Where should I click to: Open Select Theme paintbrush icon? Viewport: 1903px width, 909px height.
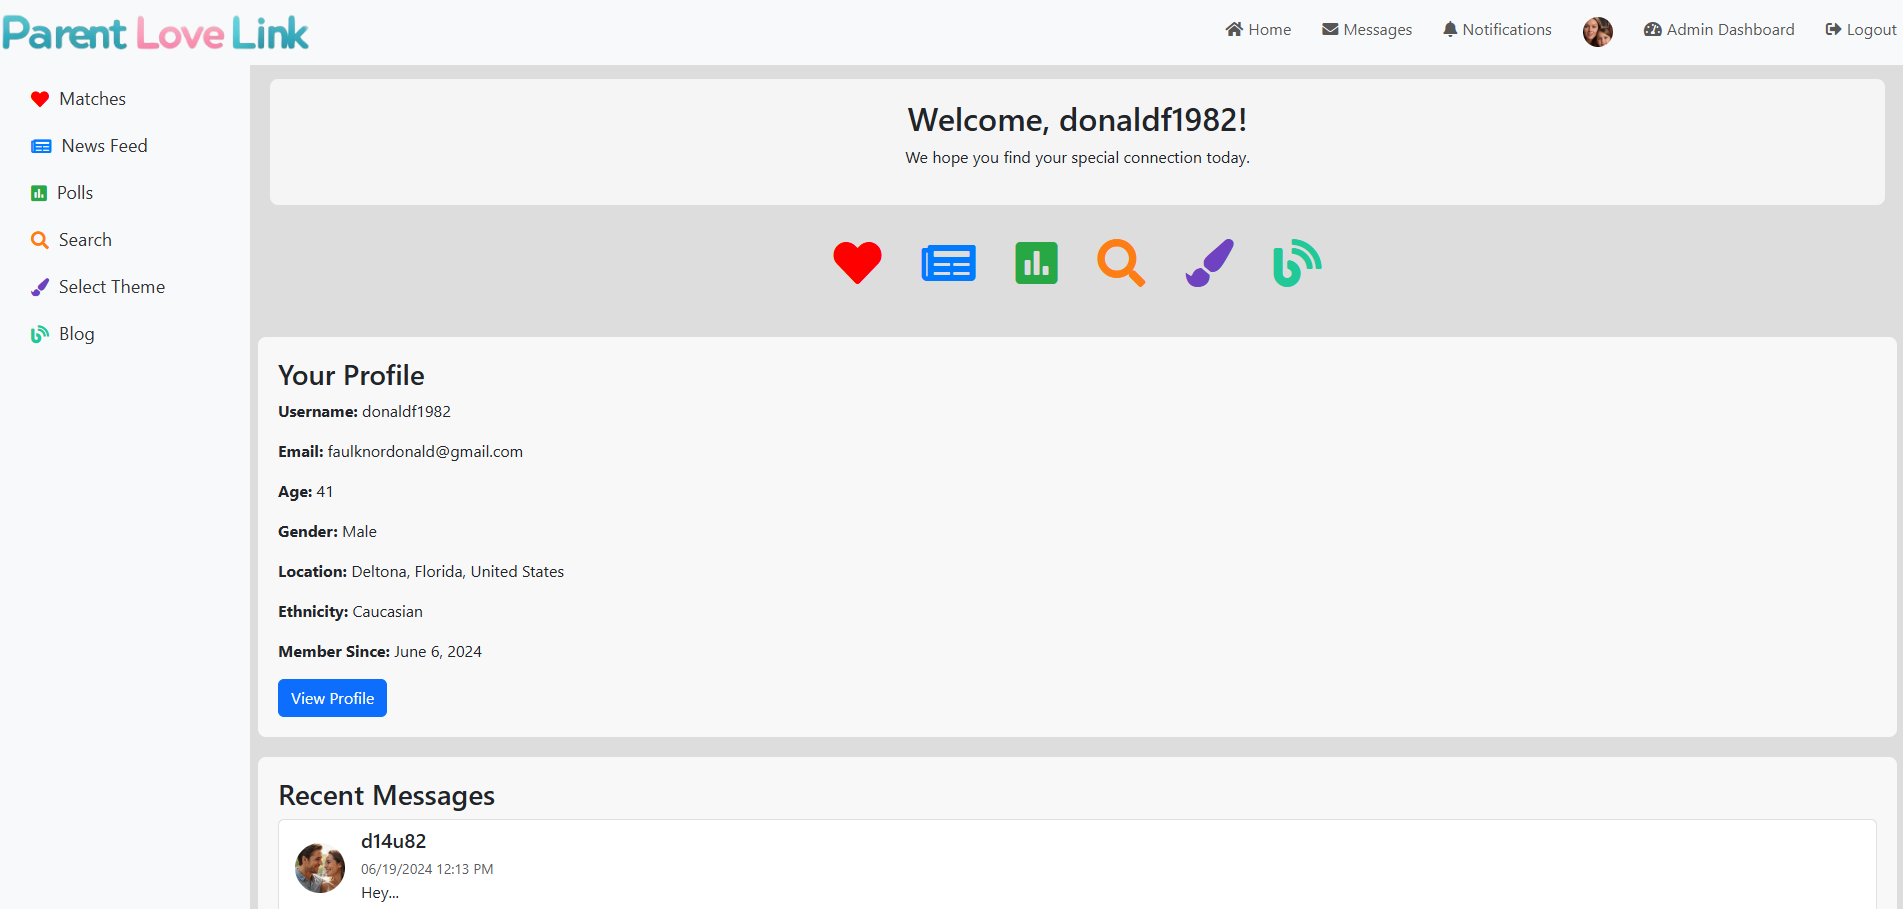click(x=40, y=286)
